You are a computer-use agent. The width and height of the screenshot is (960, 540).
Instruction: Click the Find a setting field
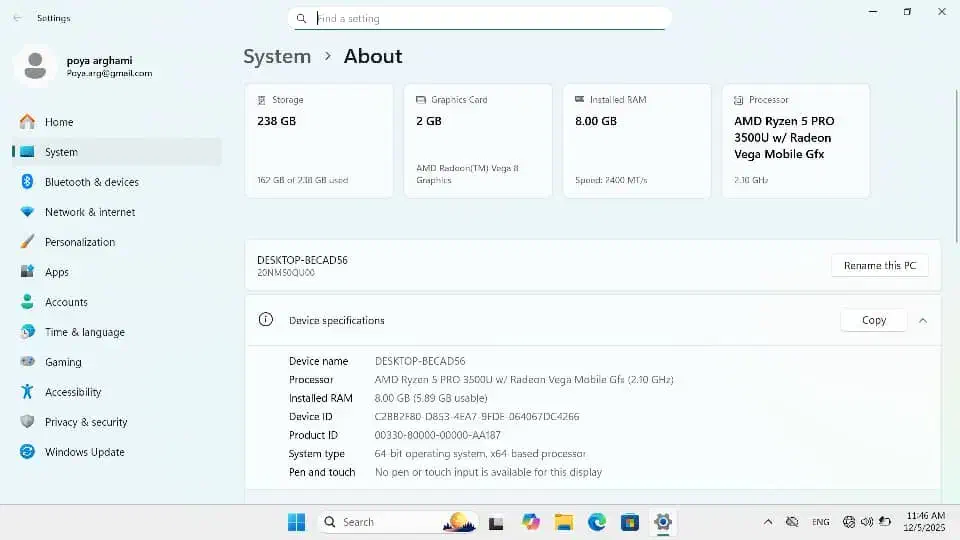pos(480,18)
